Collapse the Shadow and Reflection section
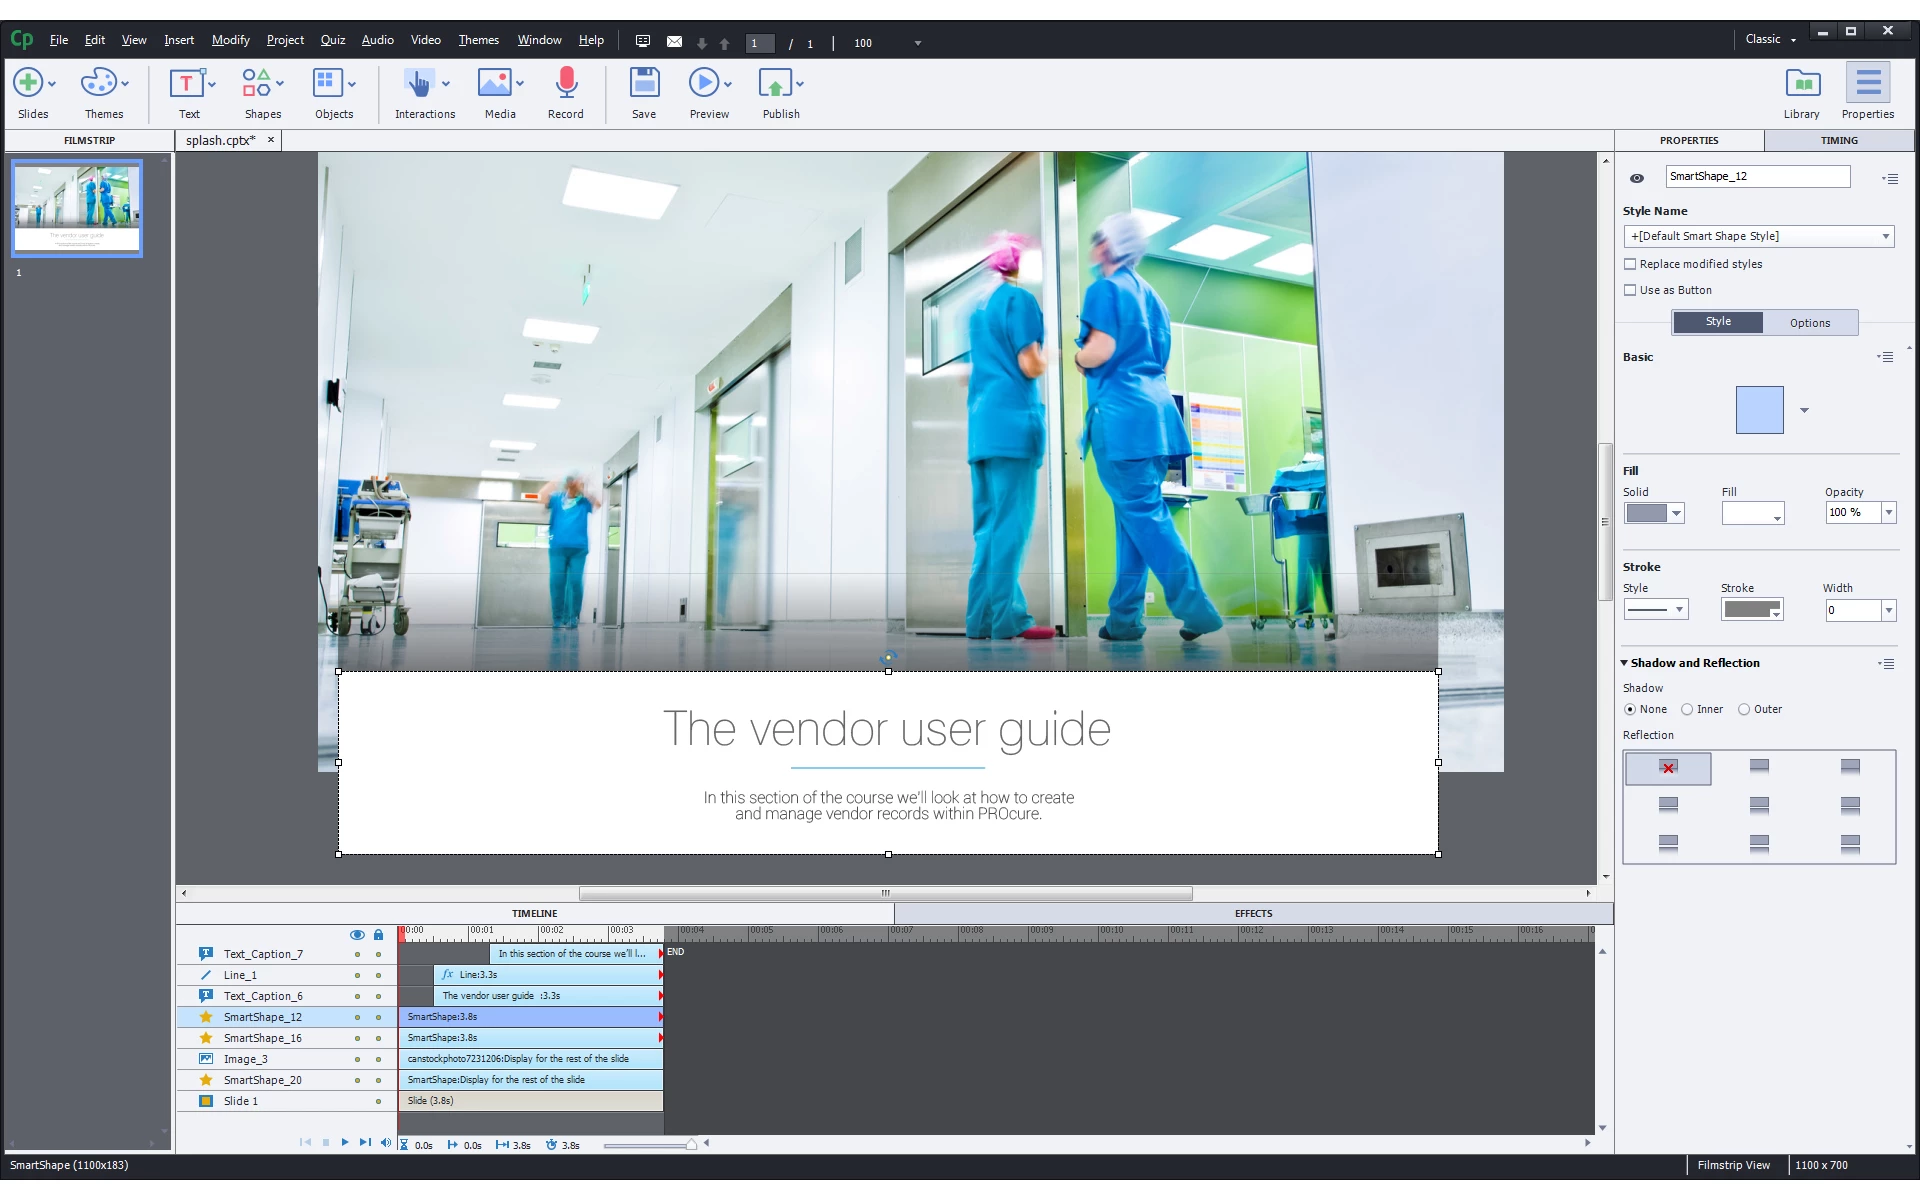This screenshot has width=1920, height=1200. [x=1625, y=663]
